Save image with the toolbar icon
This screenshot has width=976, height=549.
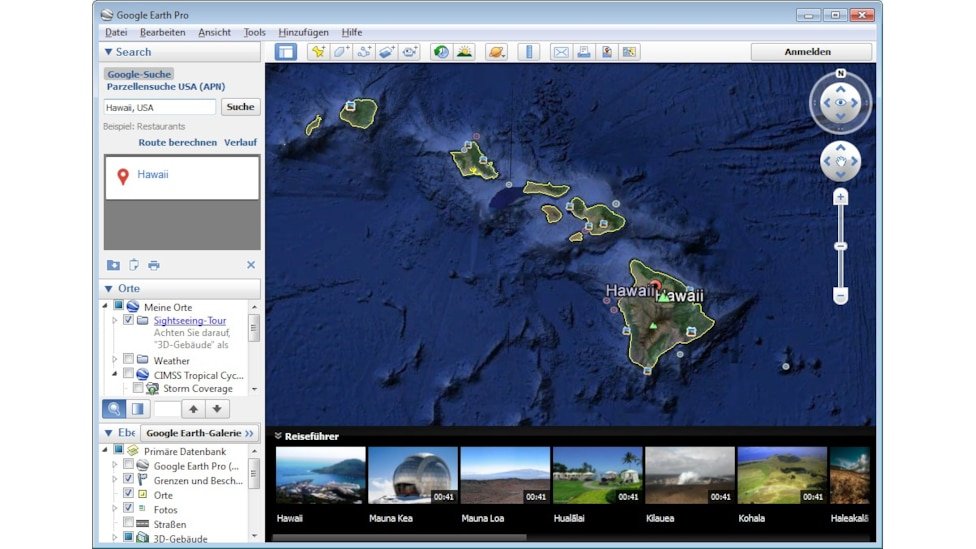tap(607, 52)
